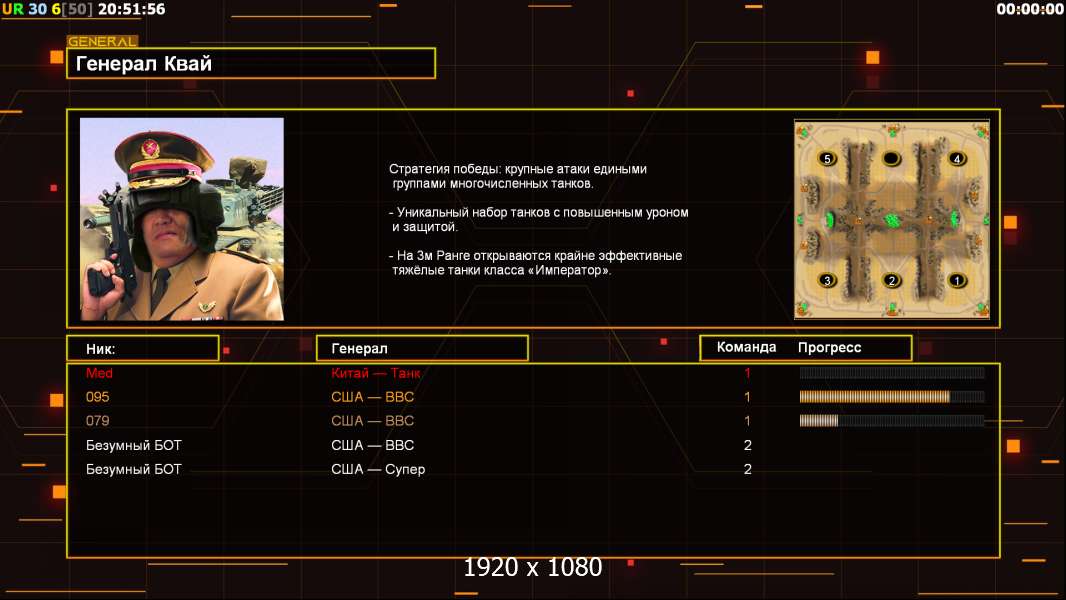Click 095's loading progress bar

point(892,397)
